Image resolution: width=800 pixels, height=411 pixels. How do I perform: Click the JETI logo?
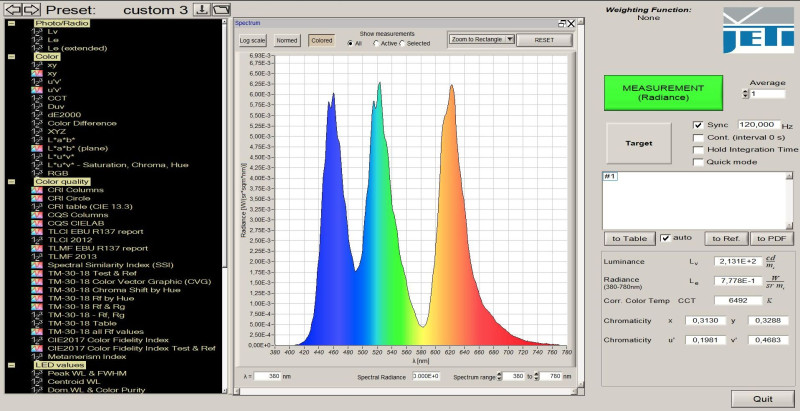(758, 30)
